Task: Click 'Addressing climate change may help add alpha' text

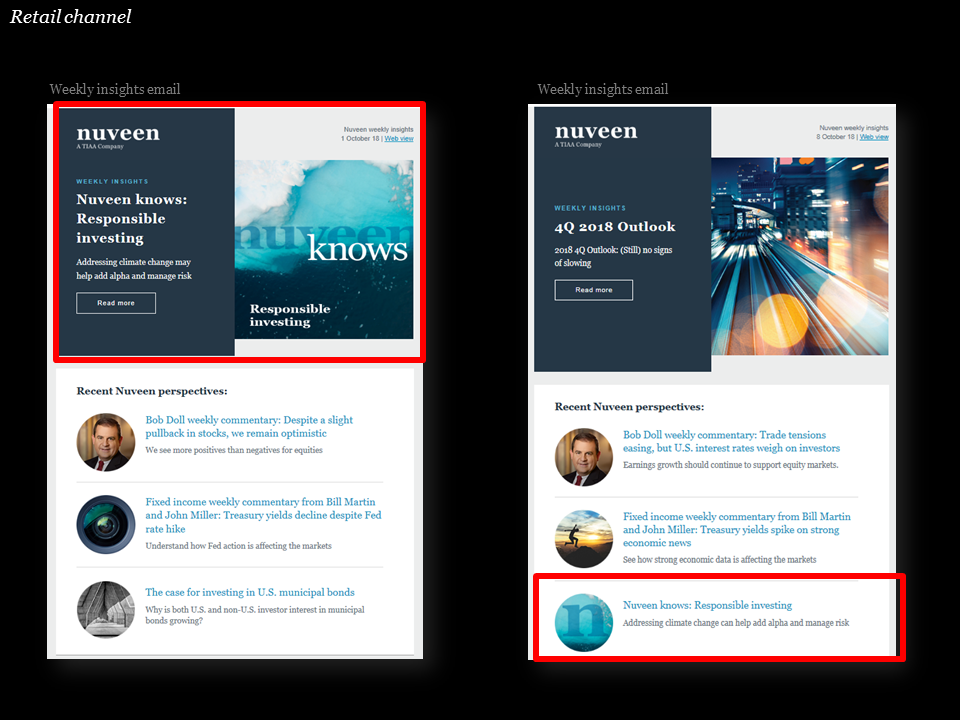Action: point(134,269)
